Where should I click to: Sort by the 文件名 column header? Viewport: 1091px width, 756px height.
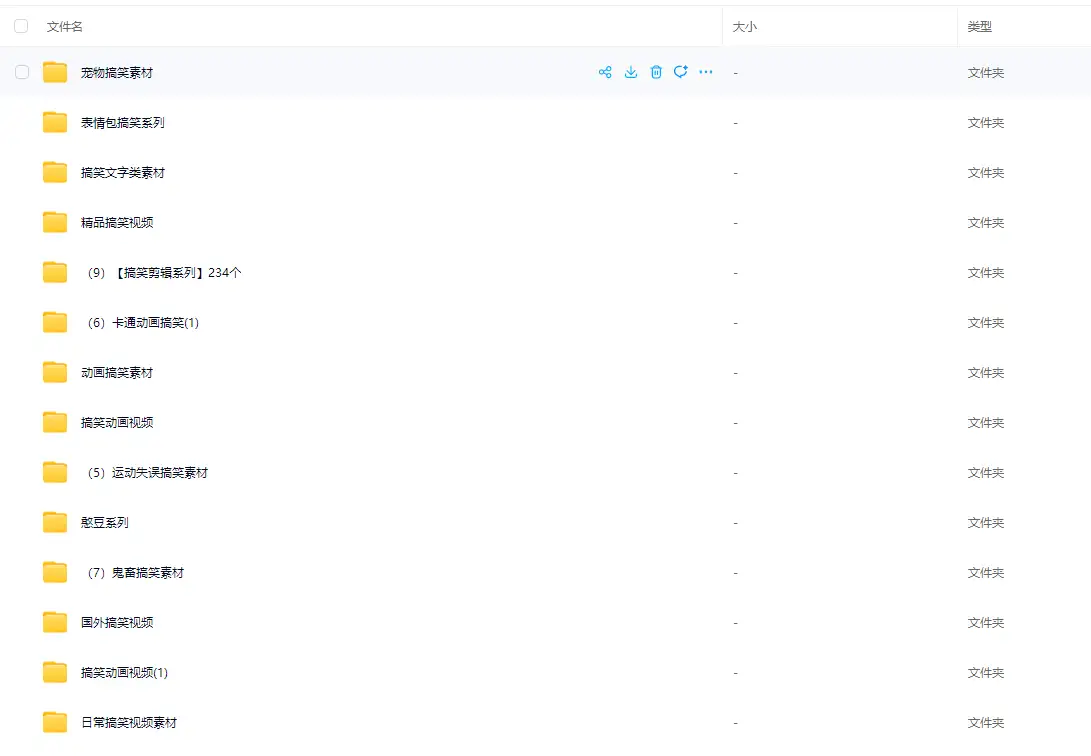(65, 27)
